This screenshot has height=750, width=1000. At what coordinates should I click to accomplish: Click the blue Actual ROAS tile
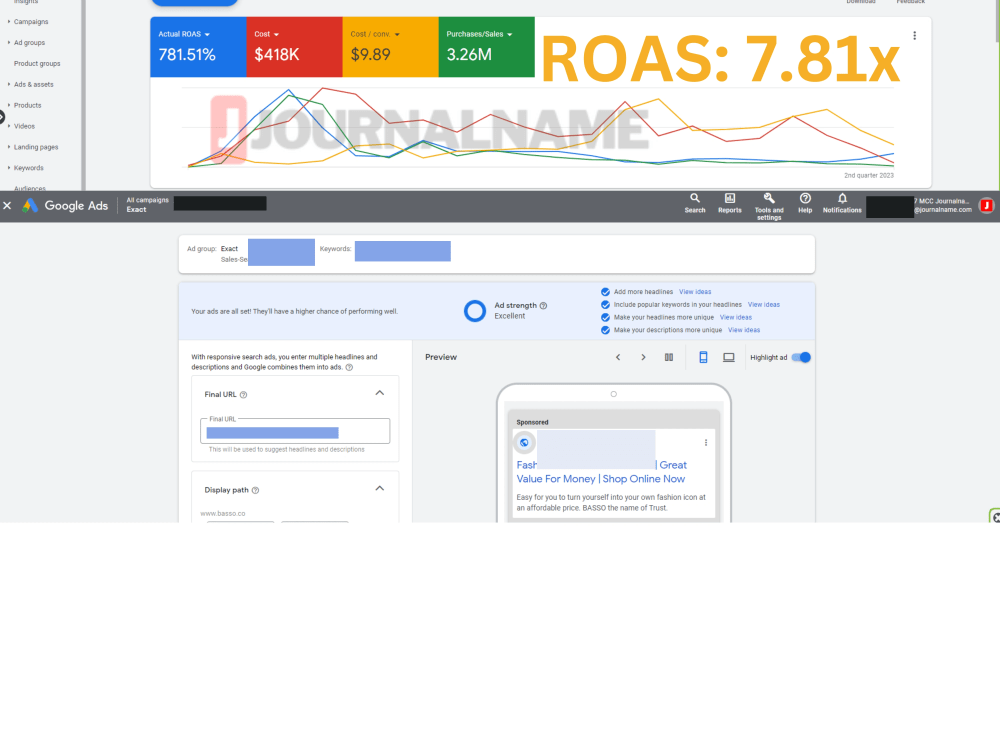click(x=198, y=47)
